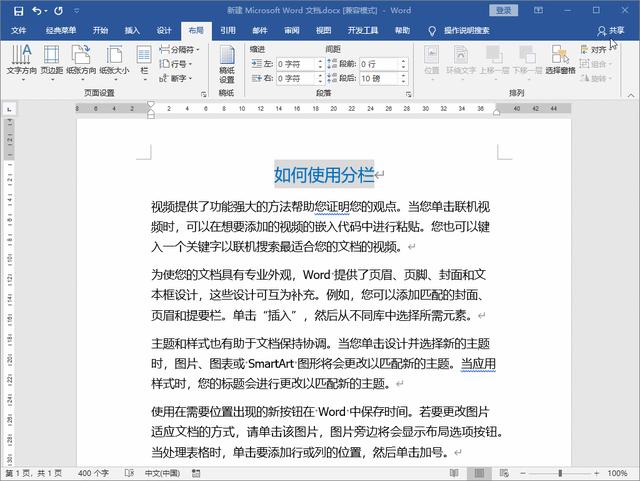Click the 登录 sign-in button
This screenshot has height=481, width=640.
(503, 10)
